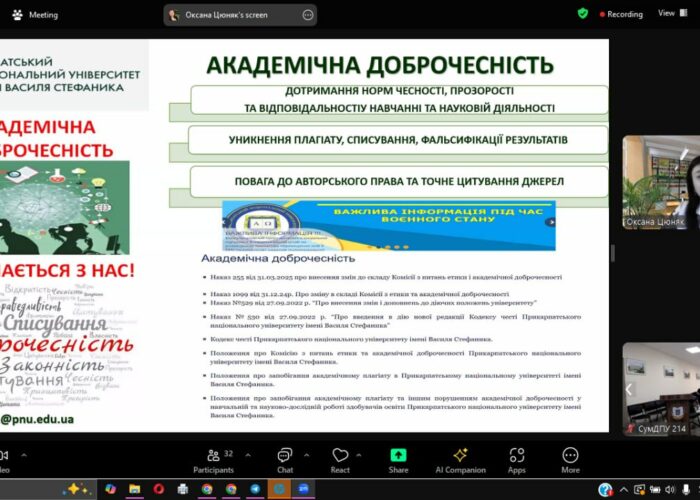Expand the Participants options arrow
The height and width of the screenshot is (500, 700).
pyautogui.click(x=248, y=454)
